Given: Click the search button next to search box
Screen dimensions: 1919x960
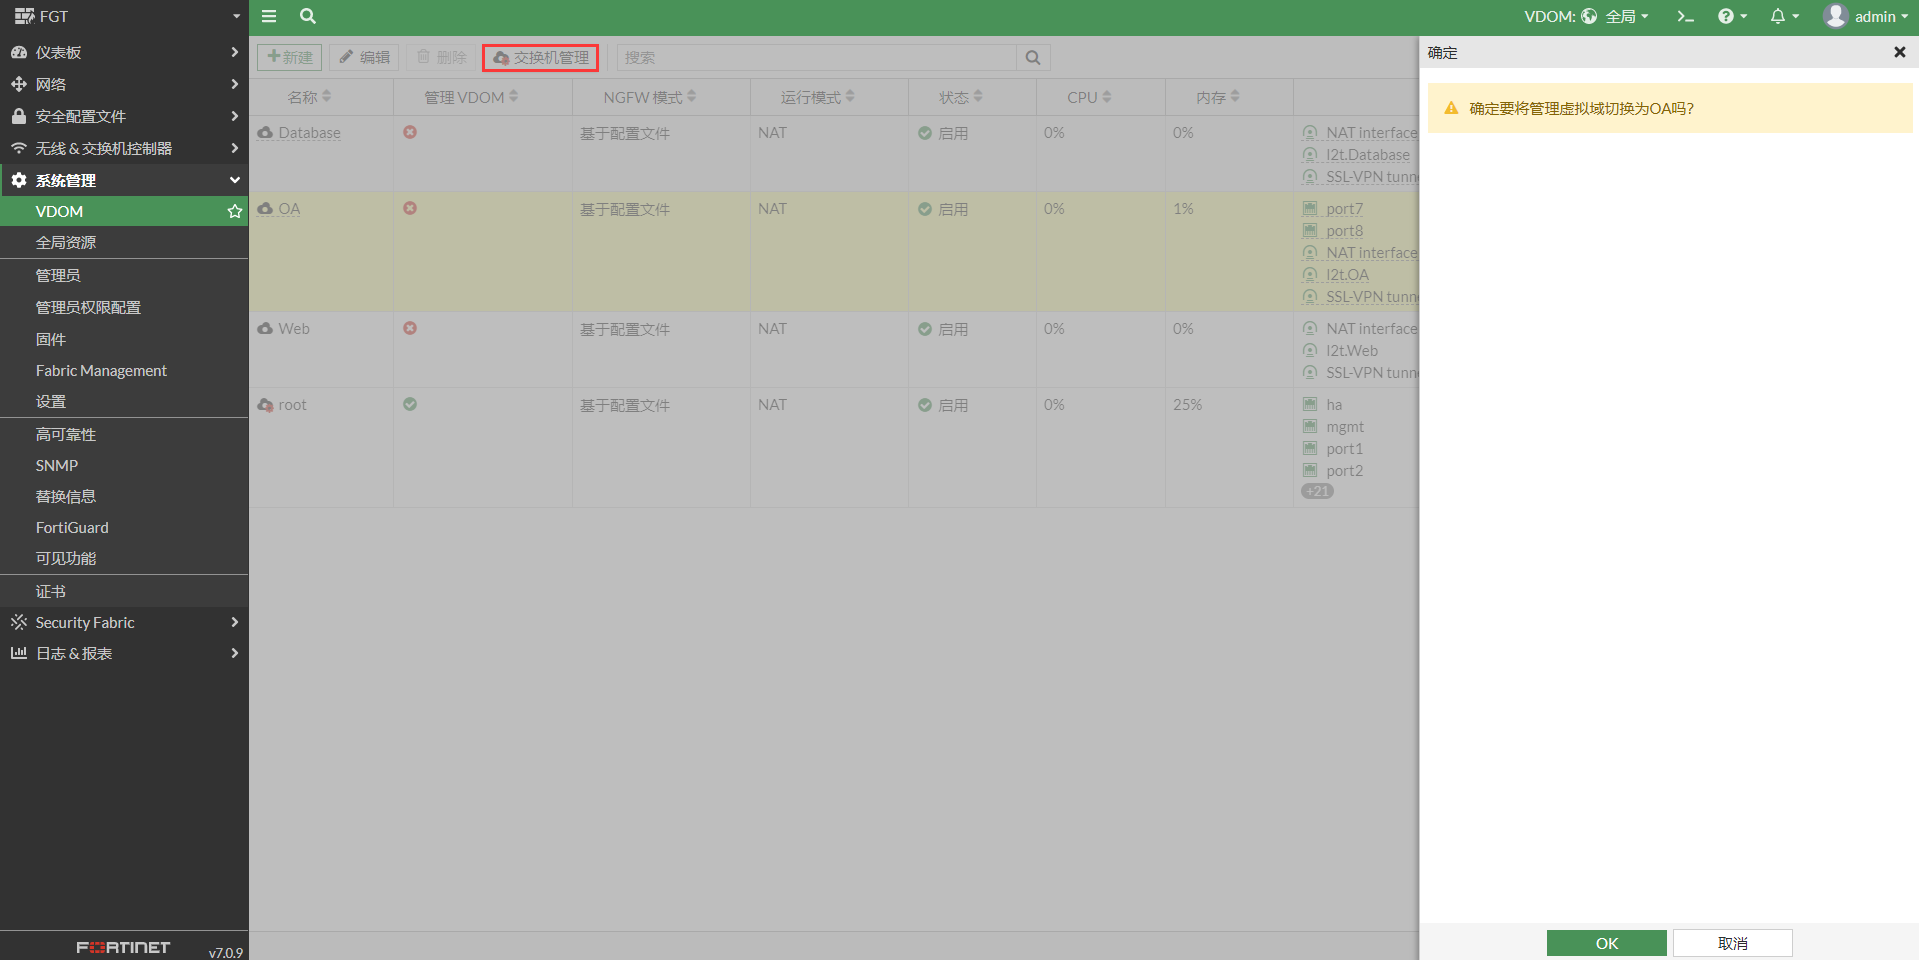Looking at the screenshot, I should coord(1033,58).
